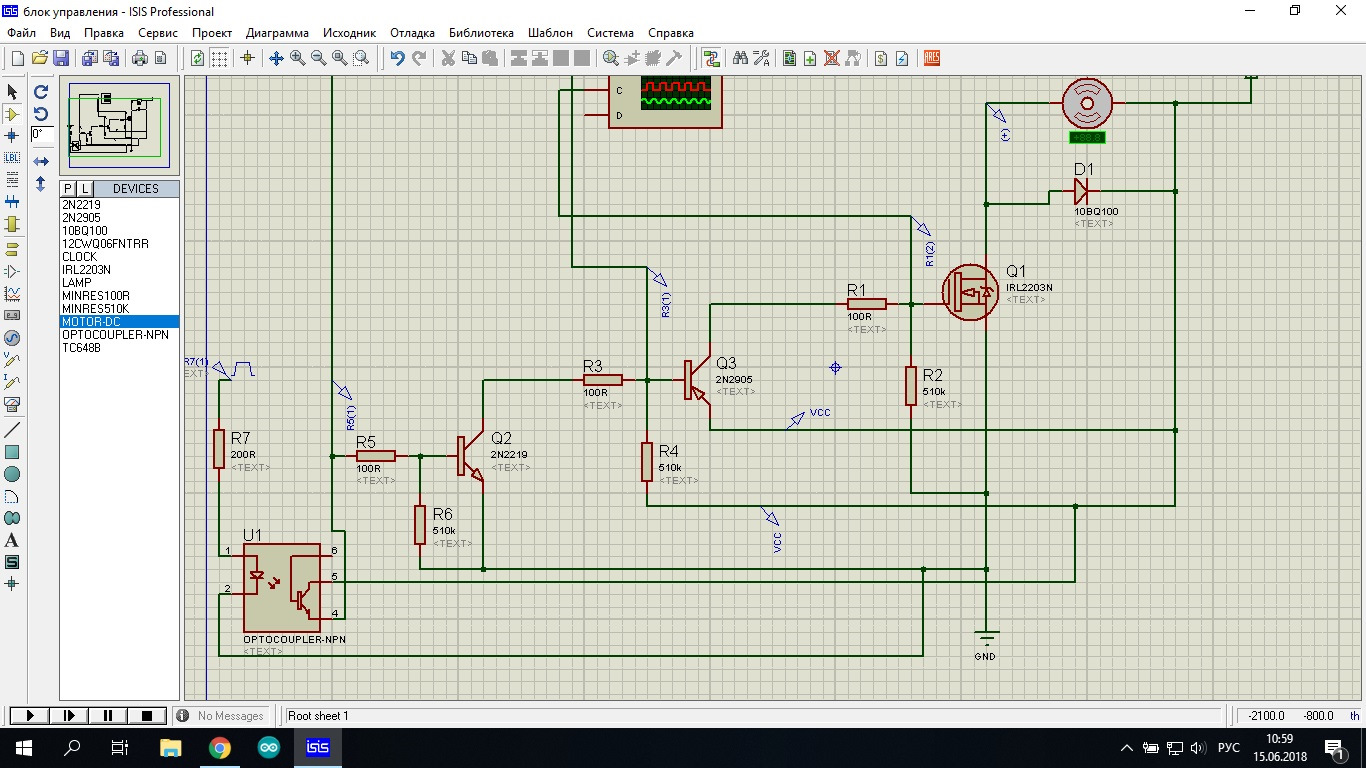Select the Wire Label (LBL) tool
The image size is (1366, 768).
pos(12,158)
